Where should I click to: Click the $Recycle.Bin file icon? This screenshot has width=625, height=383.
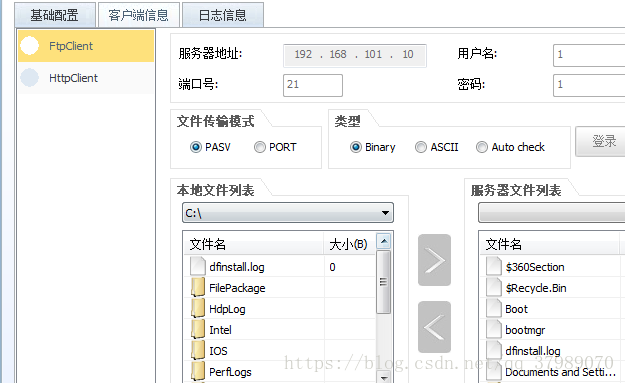point(493,288)
